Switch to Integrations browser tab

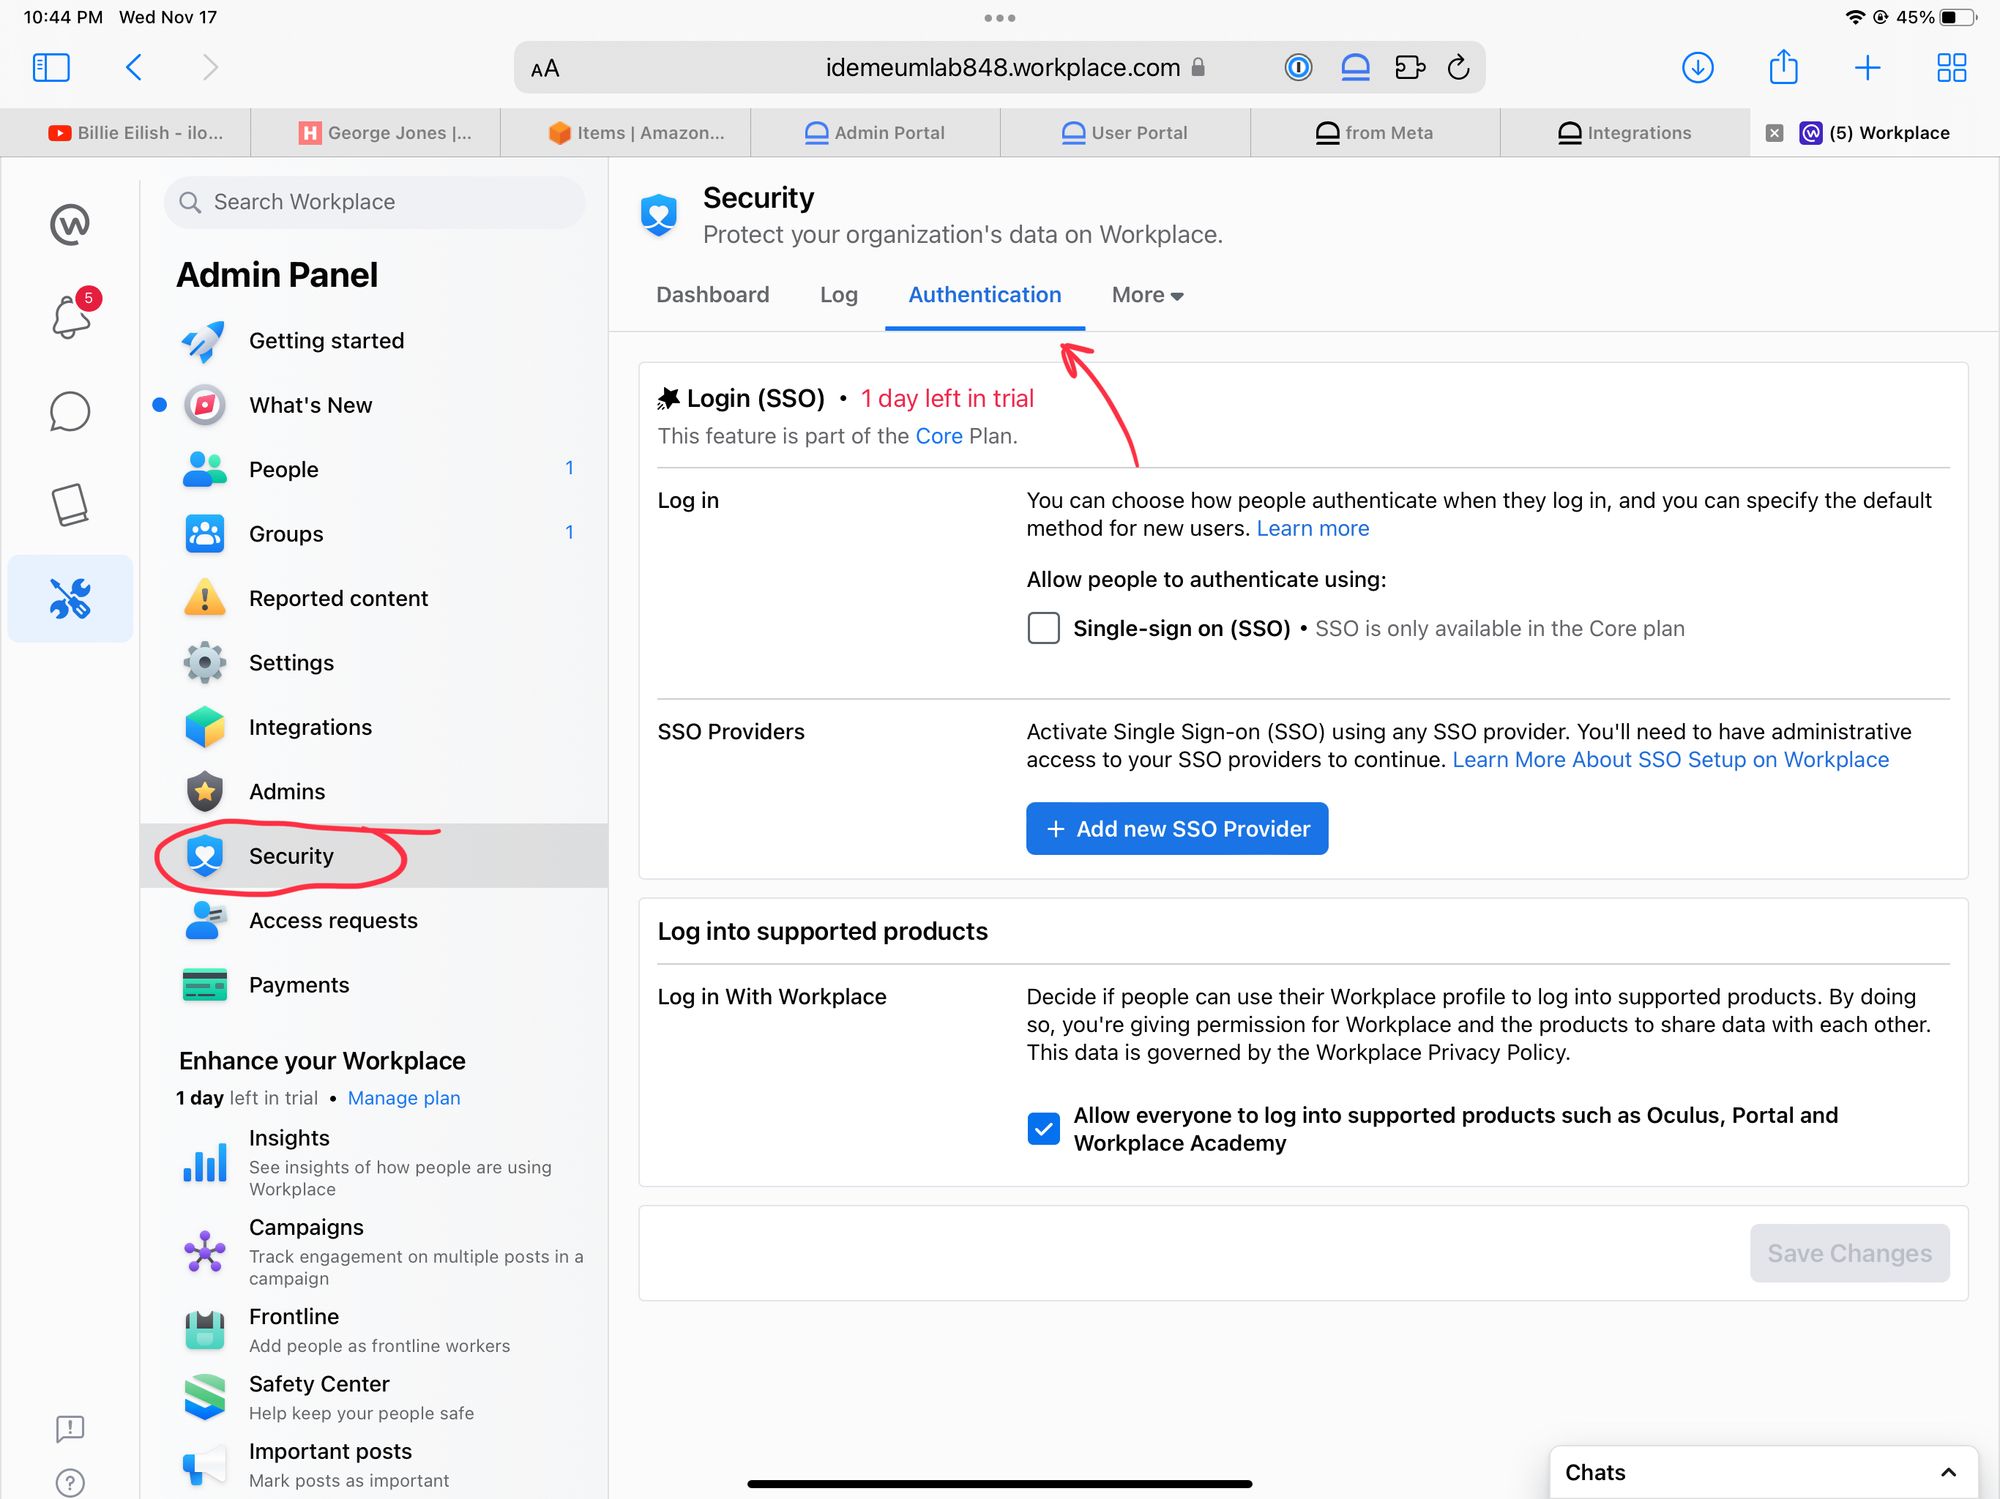click(x=1625, y=133)
